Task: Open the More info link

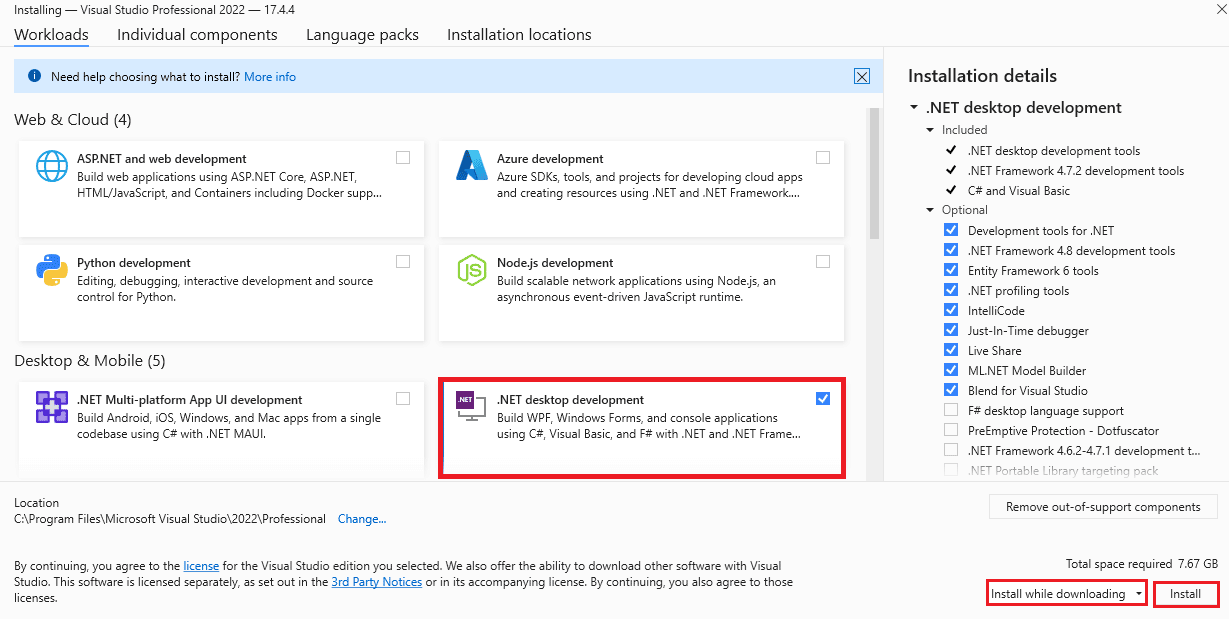Action: tap(270, 76)
